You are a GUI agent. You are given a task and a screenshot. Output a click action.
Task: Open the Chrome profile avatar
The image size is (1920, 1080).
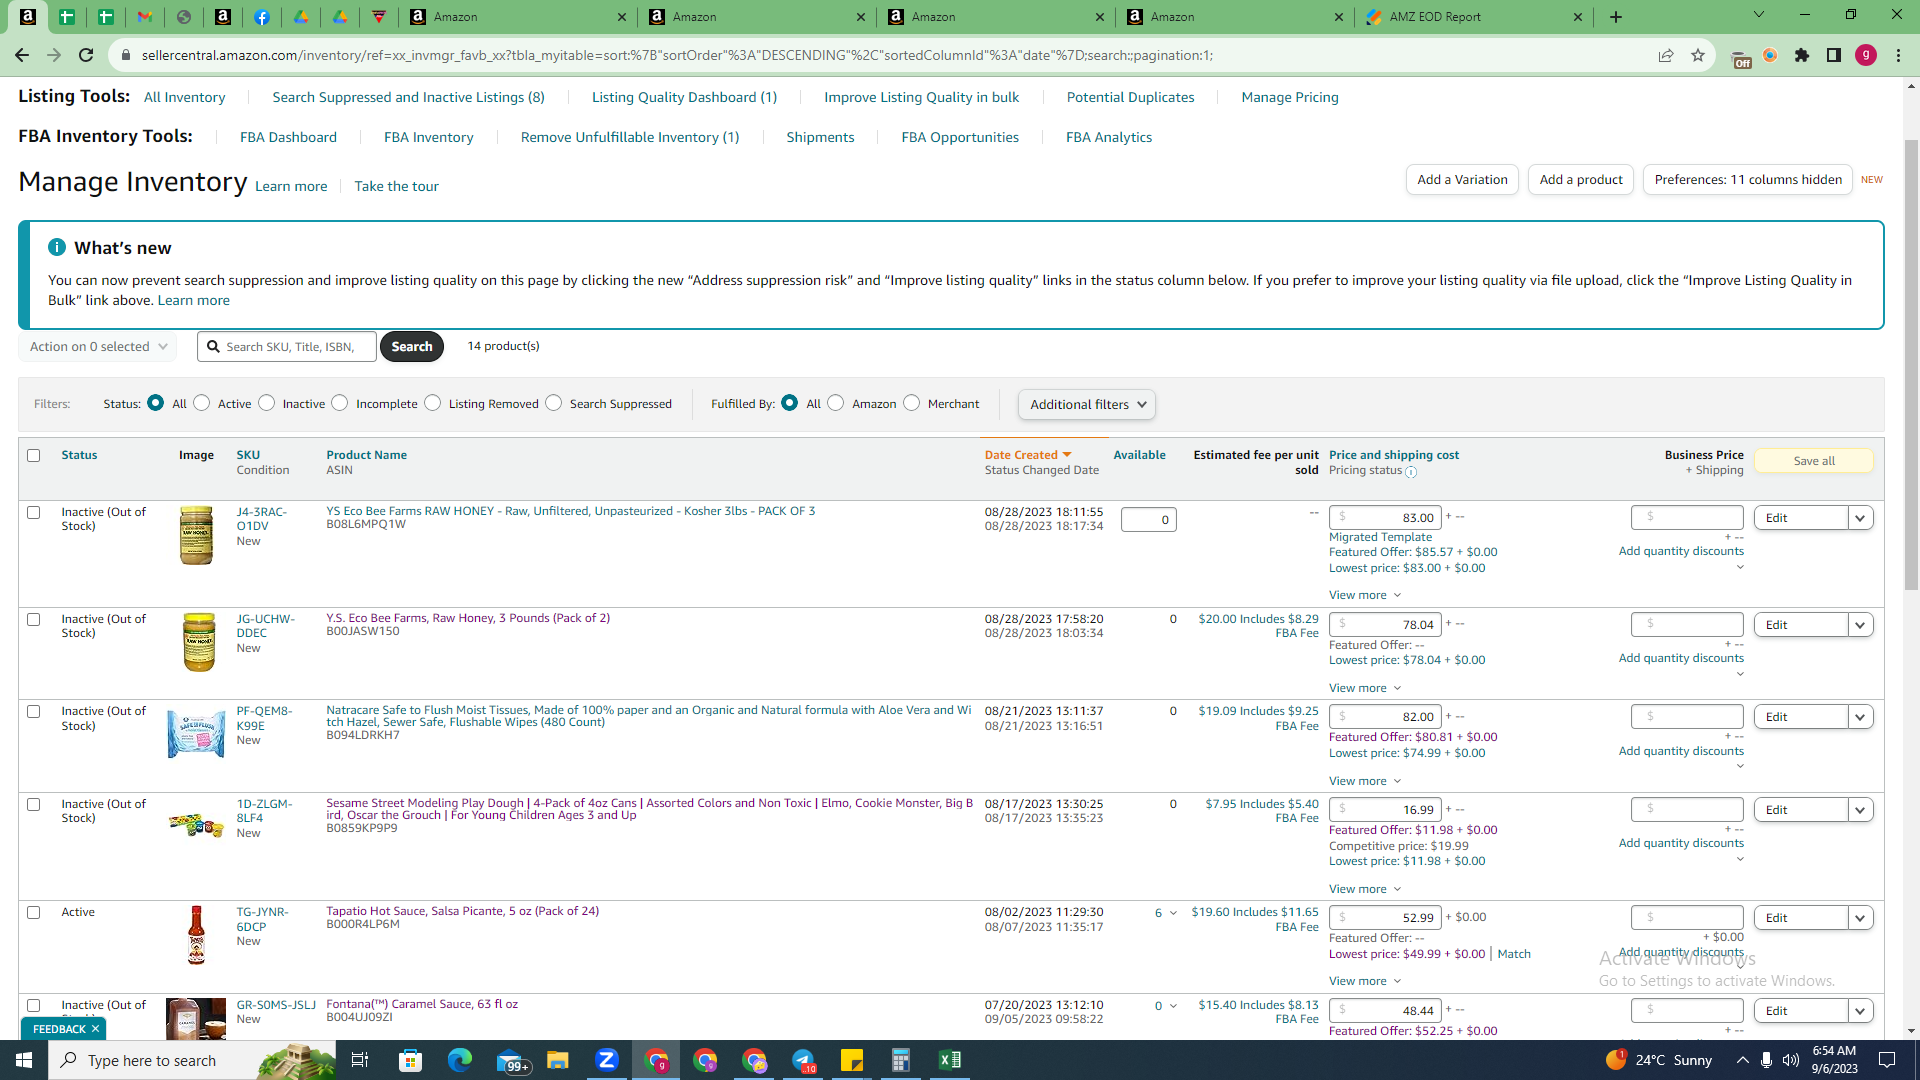1866,55
